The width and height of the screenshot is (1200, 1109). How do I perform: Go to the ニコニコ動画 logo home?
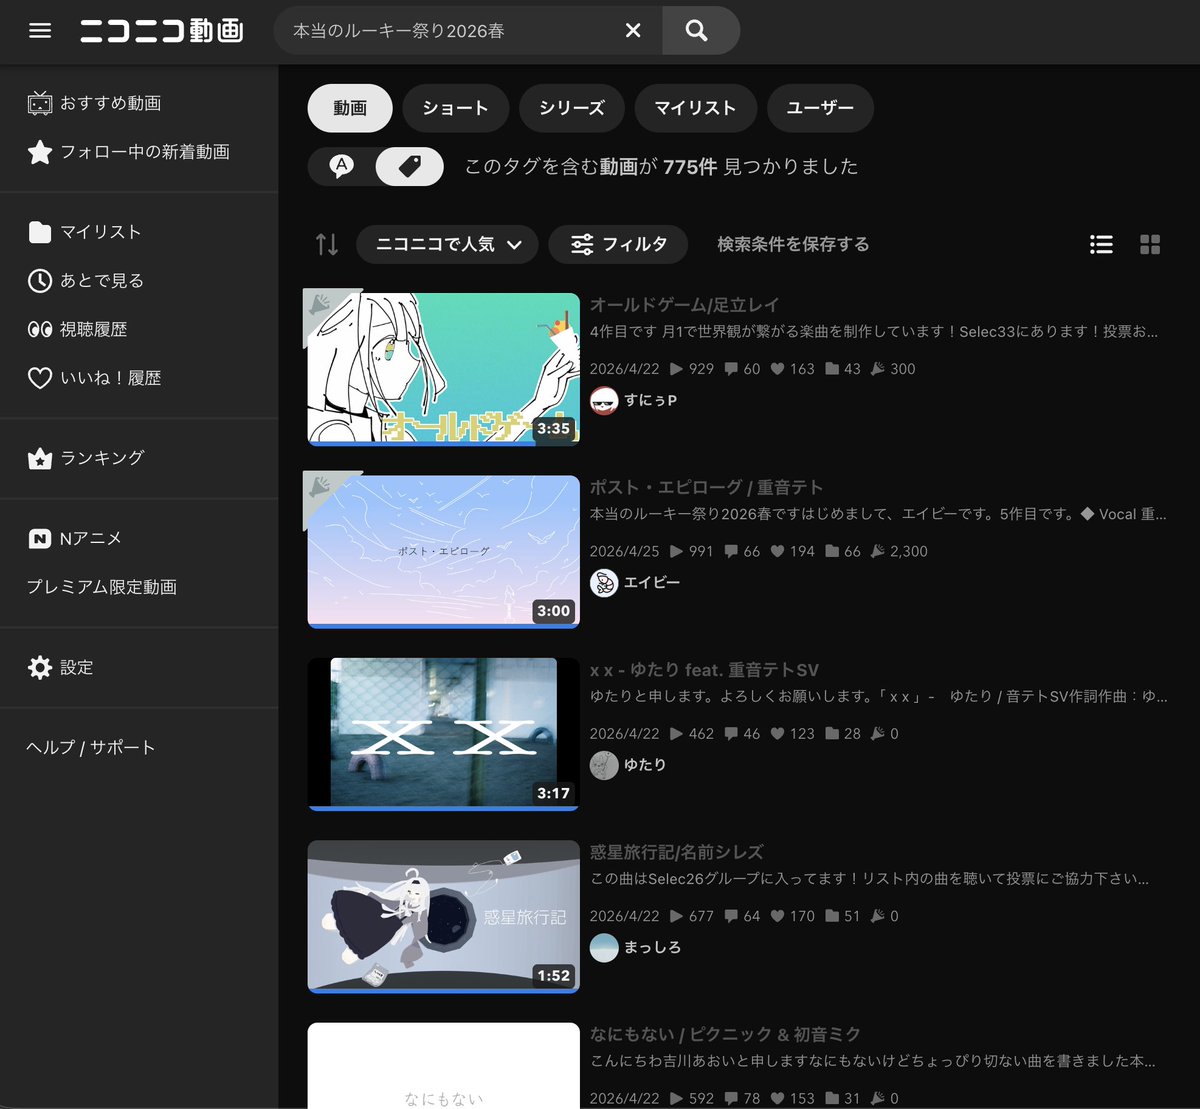(162, 31)
